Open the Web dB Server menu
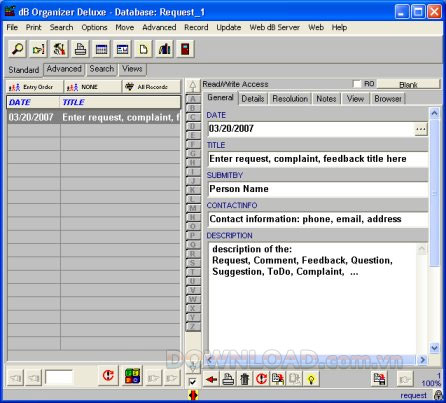446x403 pixels. (274, 27)
